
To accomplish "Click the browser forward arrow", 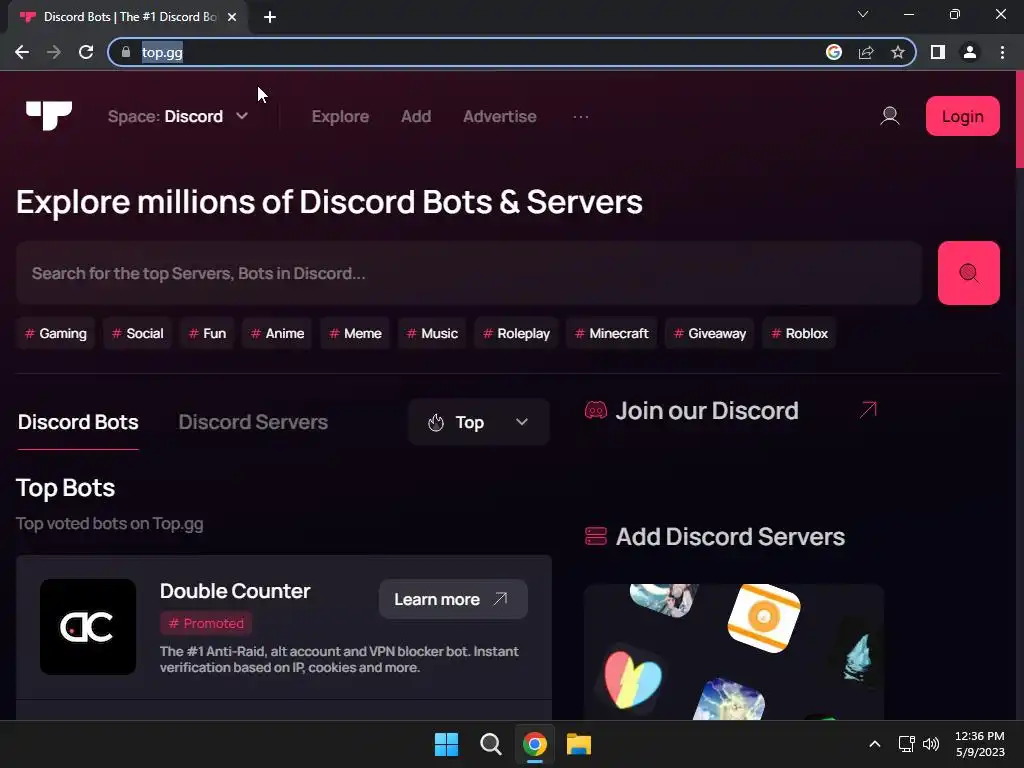I will [x=54, y=52].
